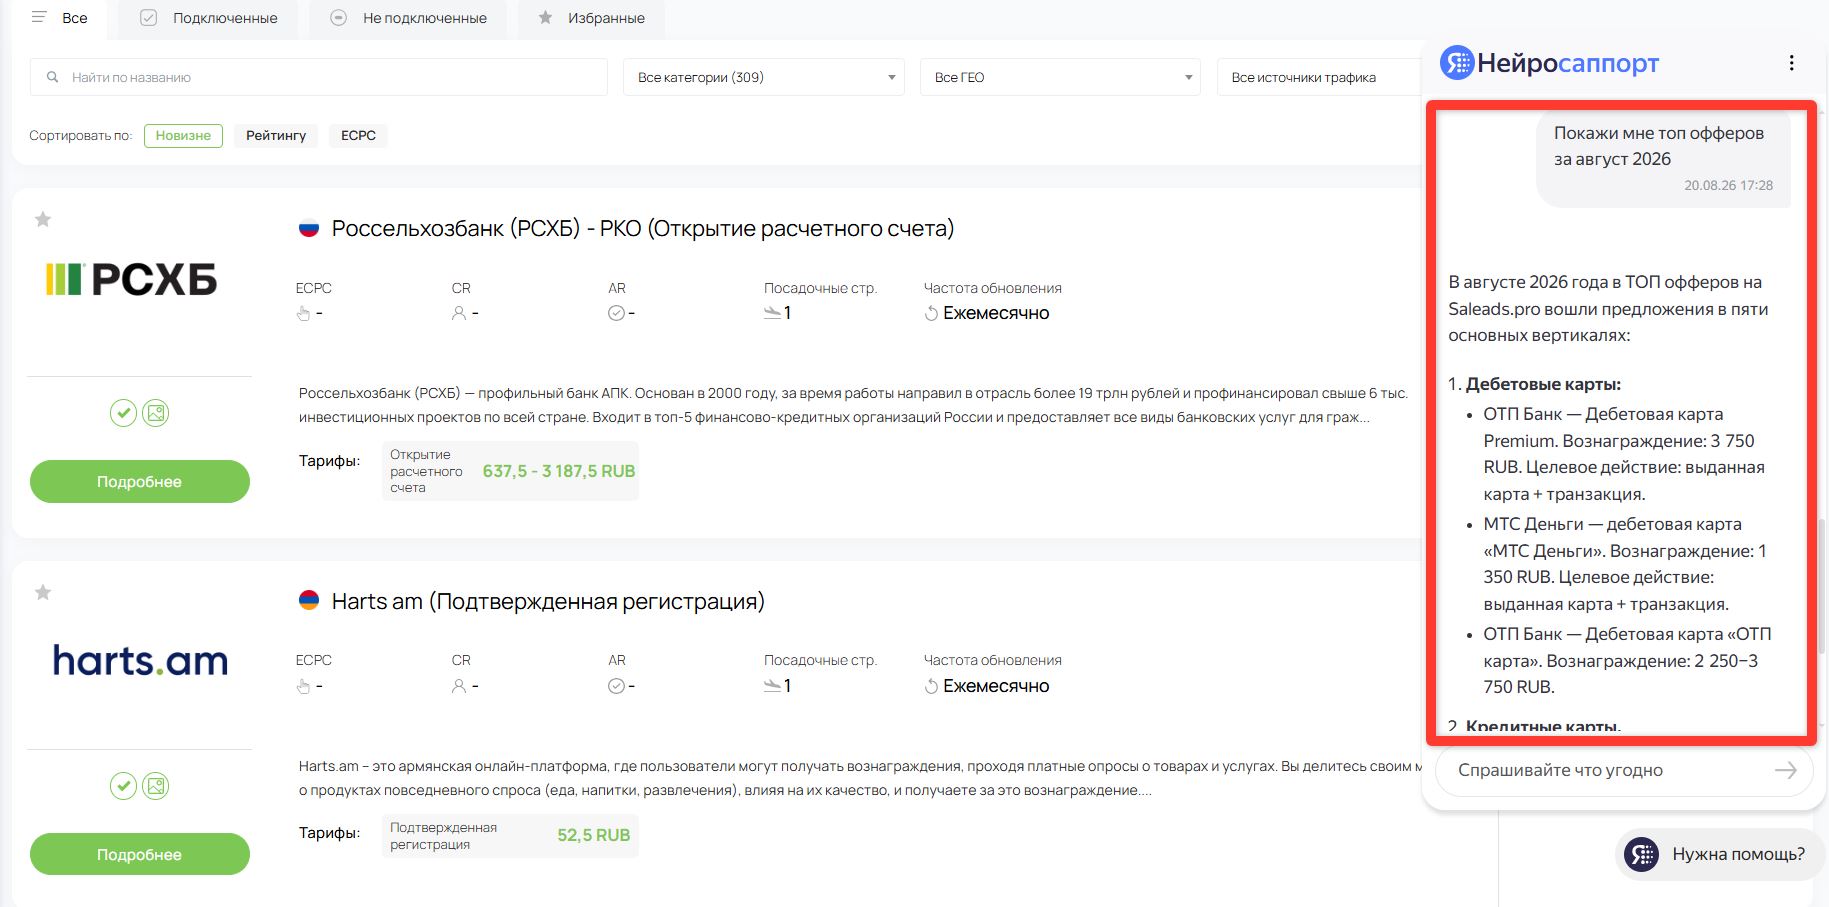The image size is (1829, 907).
Task: Sort offers by ECPC
Action: [358, 135]
